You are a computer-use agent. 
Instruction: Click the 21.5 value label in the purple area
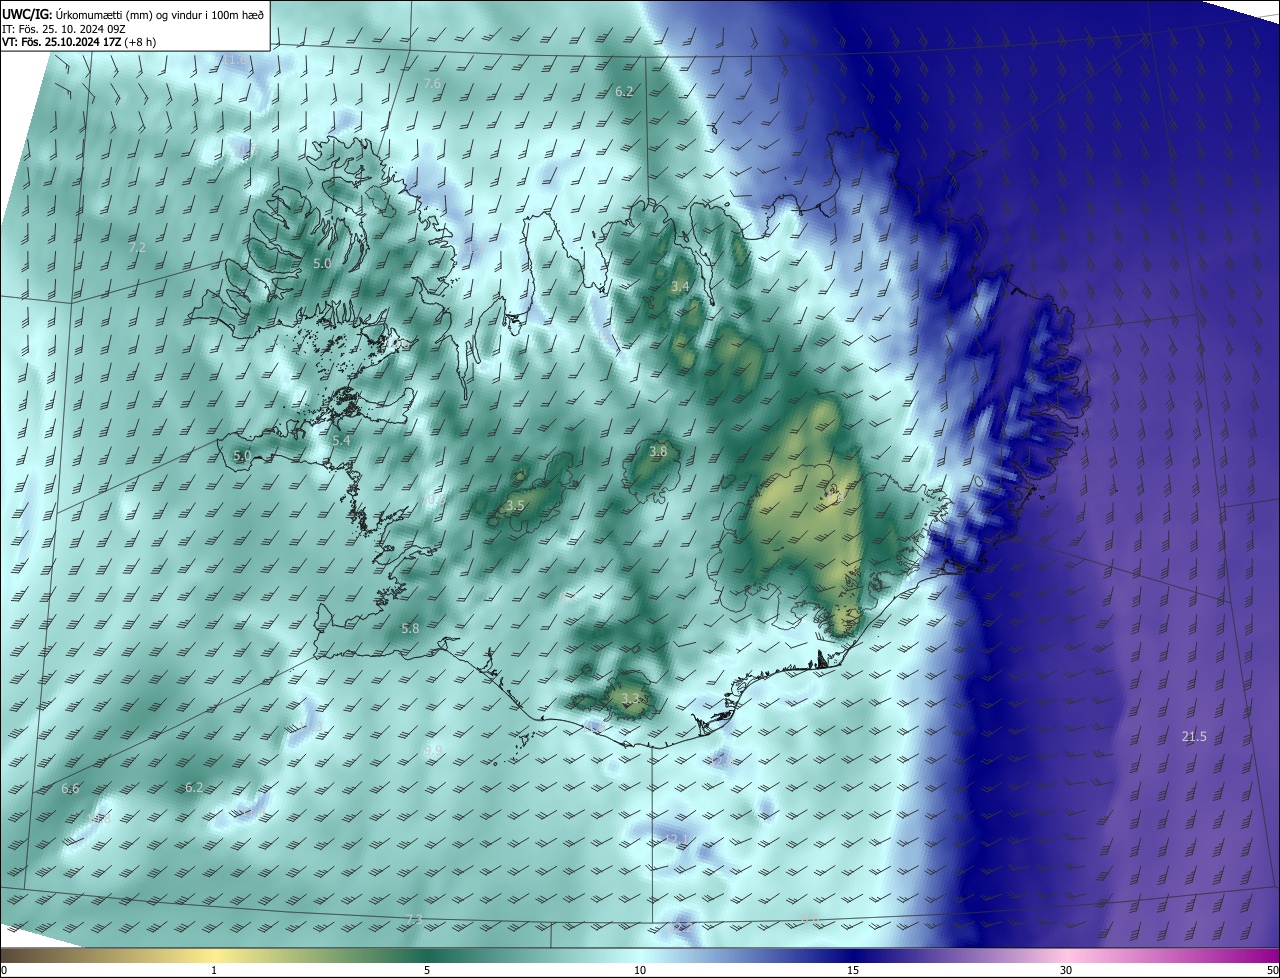click(1194, 737)
